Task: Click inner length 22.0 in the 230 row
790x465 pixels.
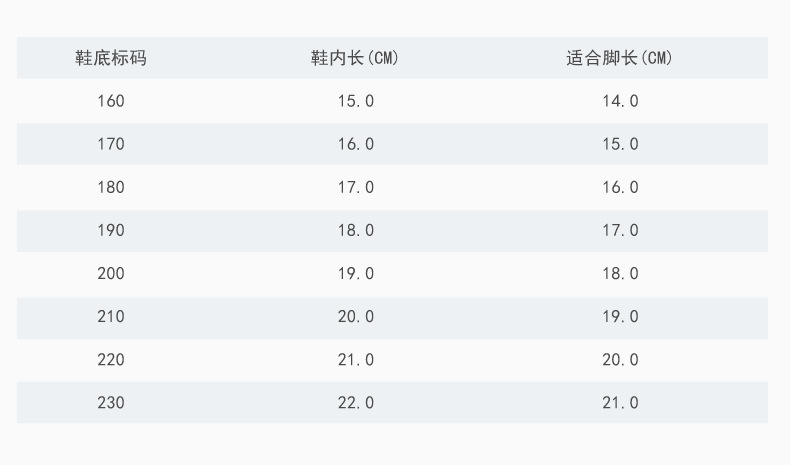Action: [x=355, y=402]
